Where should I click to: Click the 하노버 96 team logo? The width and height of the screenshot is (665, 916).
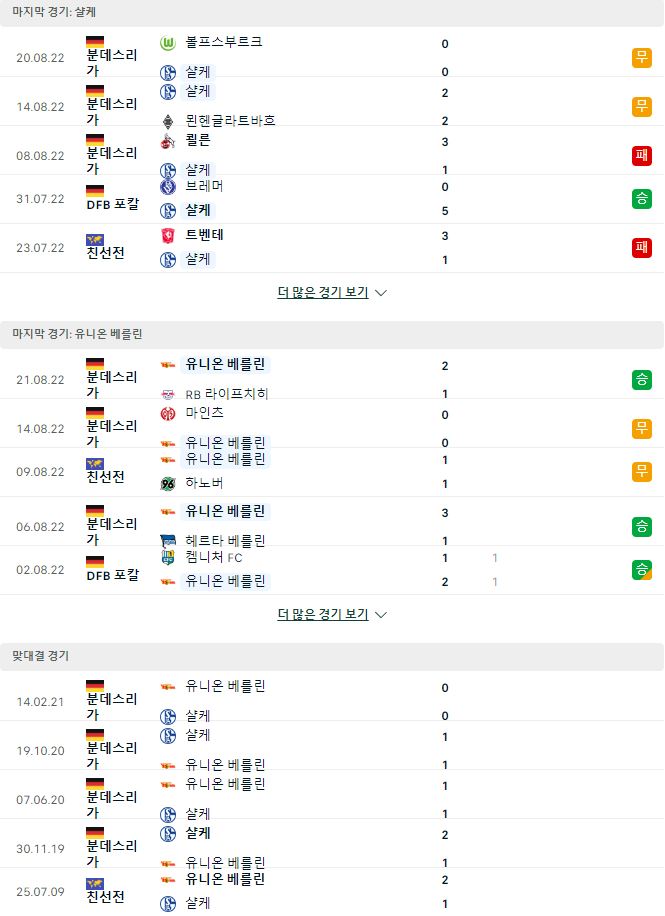coord(168,484)
